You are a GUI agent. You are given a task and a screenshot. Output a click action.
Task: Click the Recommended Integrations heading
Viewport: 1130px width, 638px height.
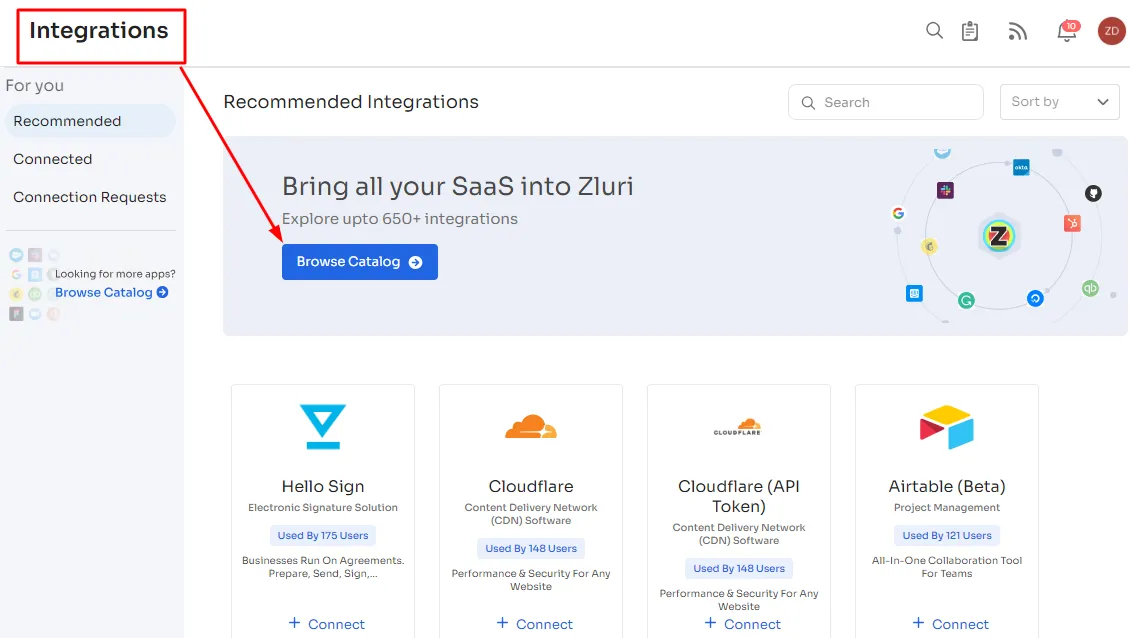pyautogui.click(x=351, y=102)
